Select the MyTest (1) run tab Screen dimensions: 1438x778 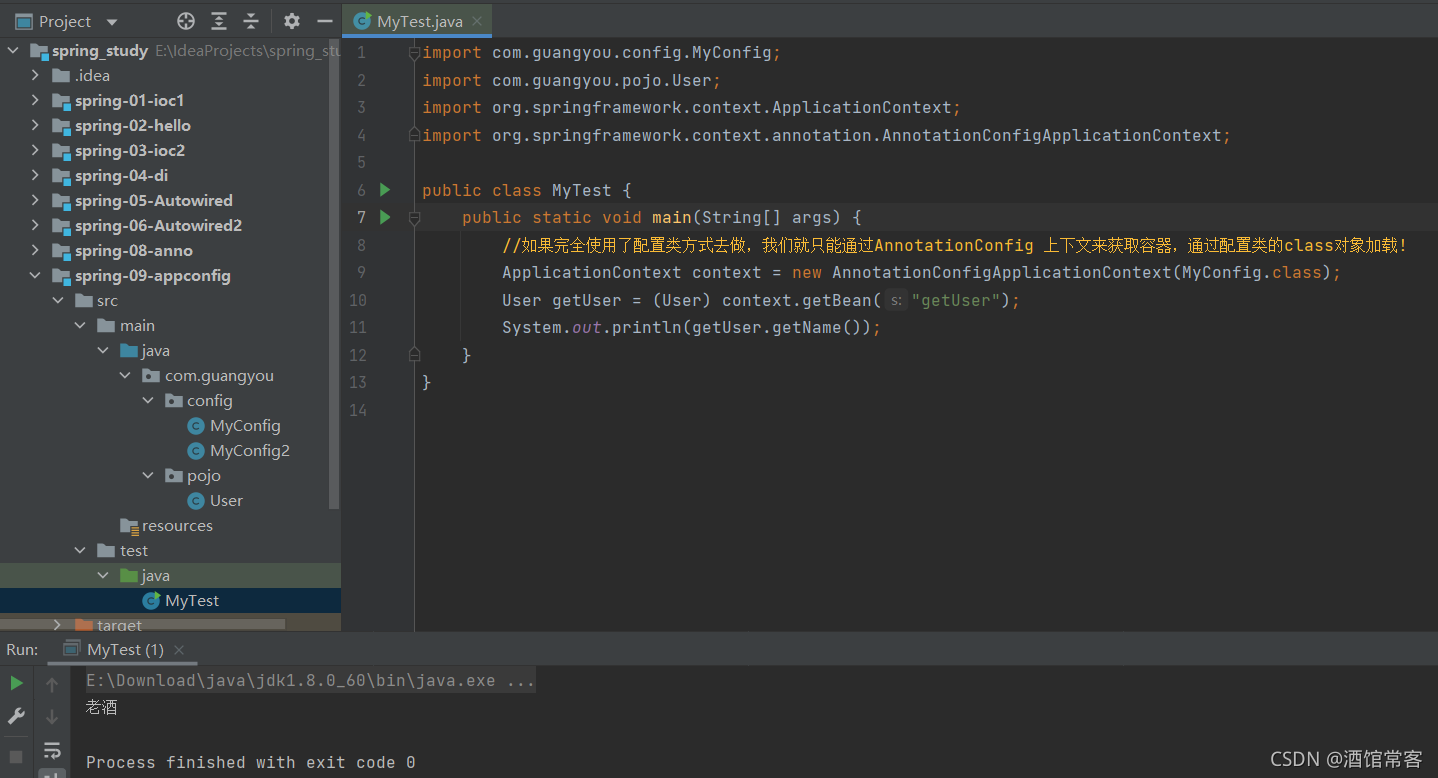coord(125,649)
